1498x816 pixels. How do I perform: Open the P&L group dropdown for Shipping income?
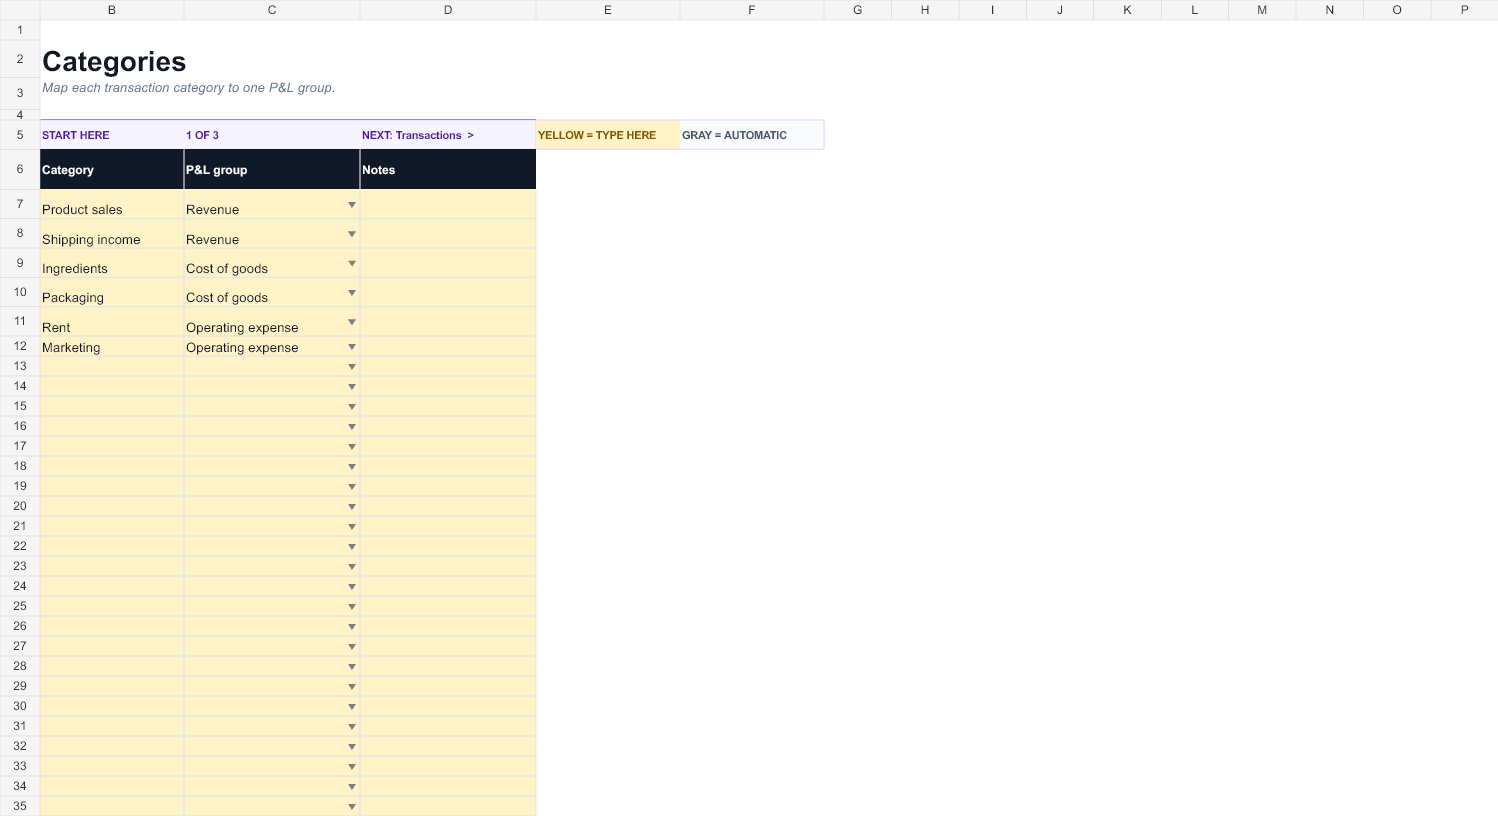point(352,234)
